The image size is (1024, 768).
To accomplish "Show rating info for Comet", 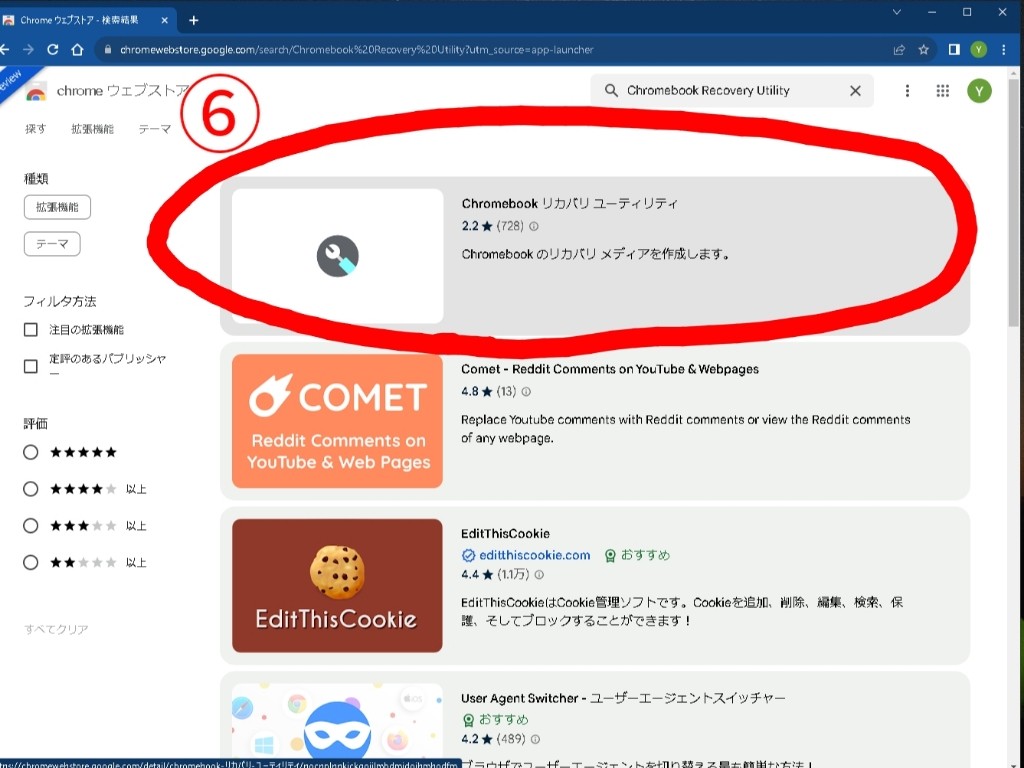I will coord(526,392).
